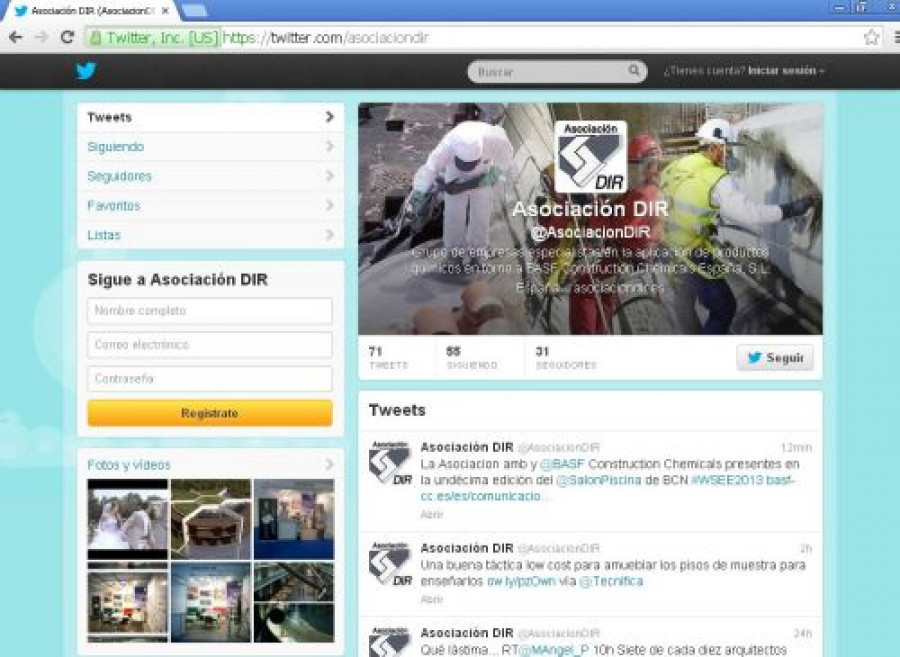Open the Asociación DIR logo in the header

click(x=591, y=157)
